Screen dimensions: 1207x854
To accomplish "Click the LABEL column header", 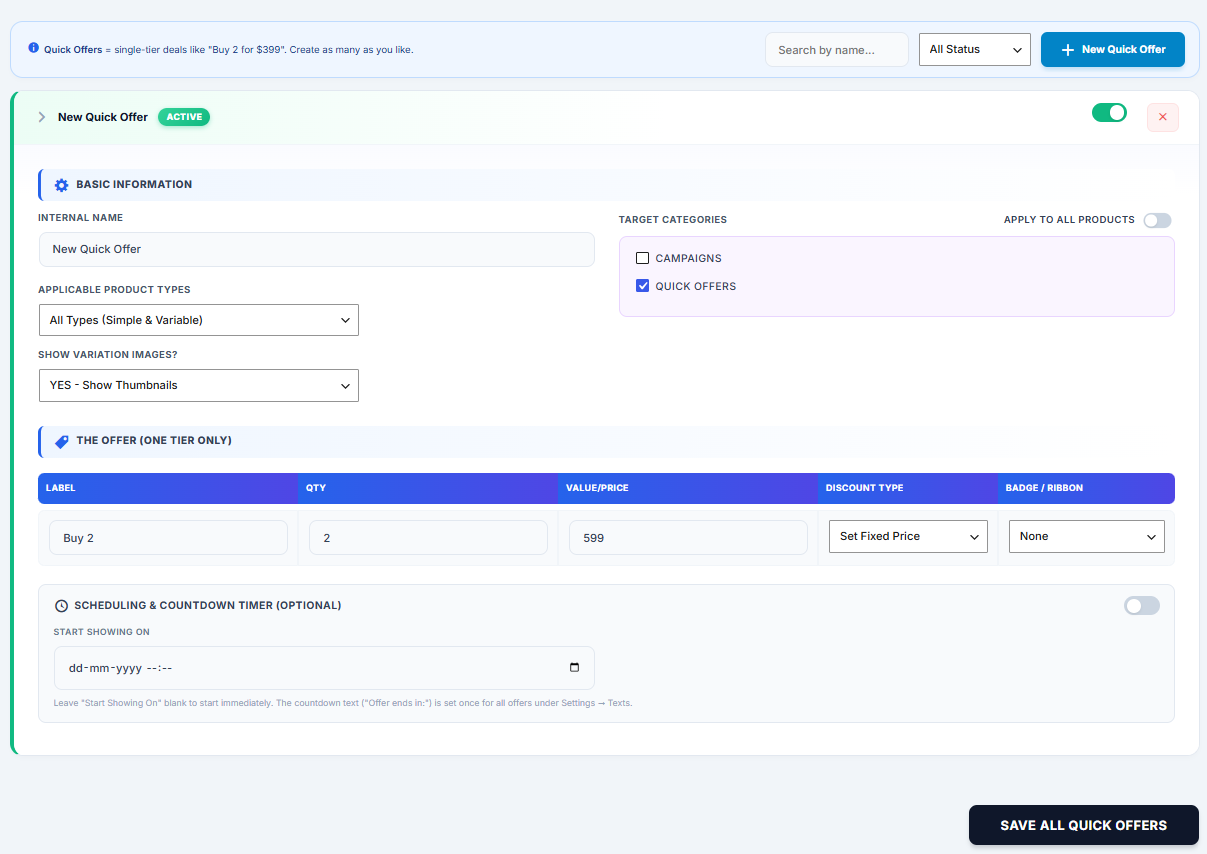I will tap(61, 488).
